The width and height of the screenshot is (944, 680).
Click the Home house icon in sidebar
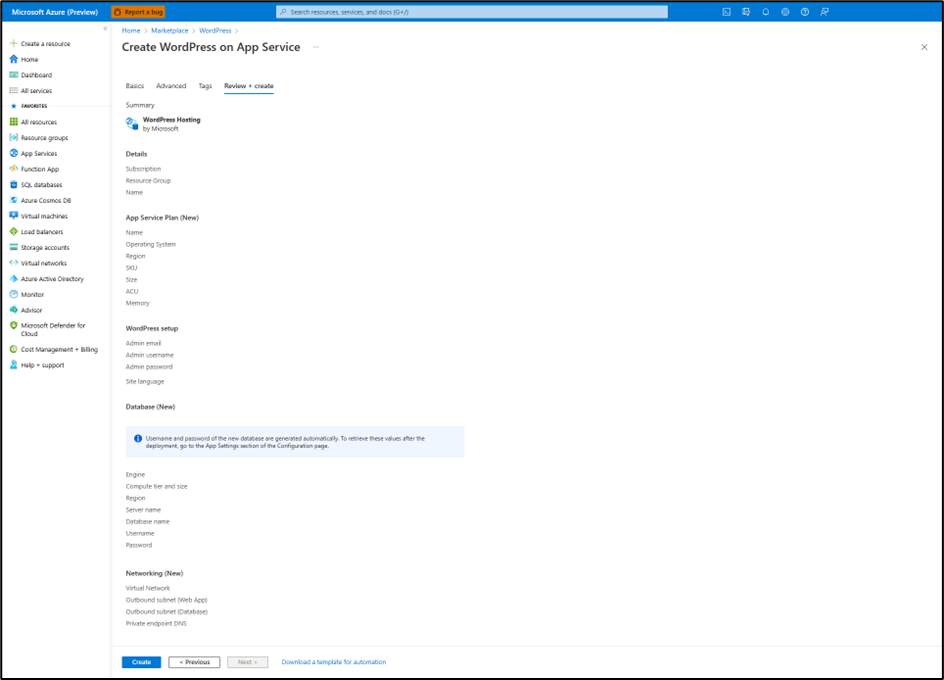pyautogui.click(x=14, y=59)
